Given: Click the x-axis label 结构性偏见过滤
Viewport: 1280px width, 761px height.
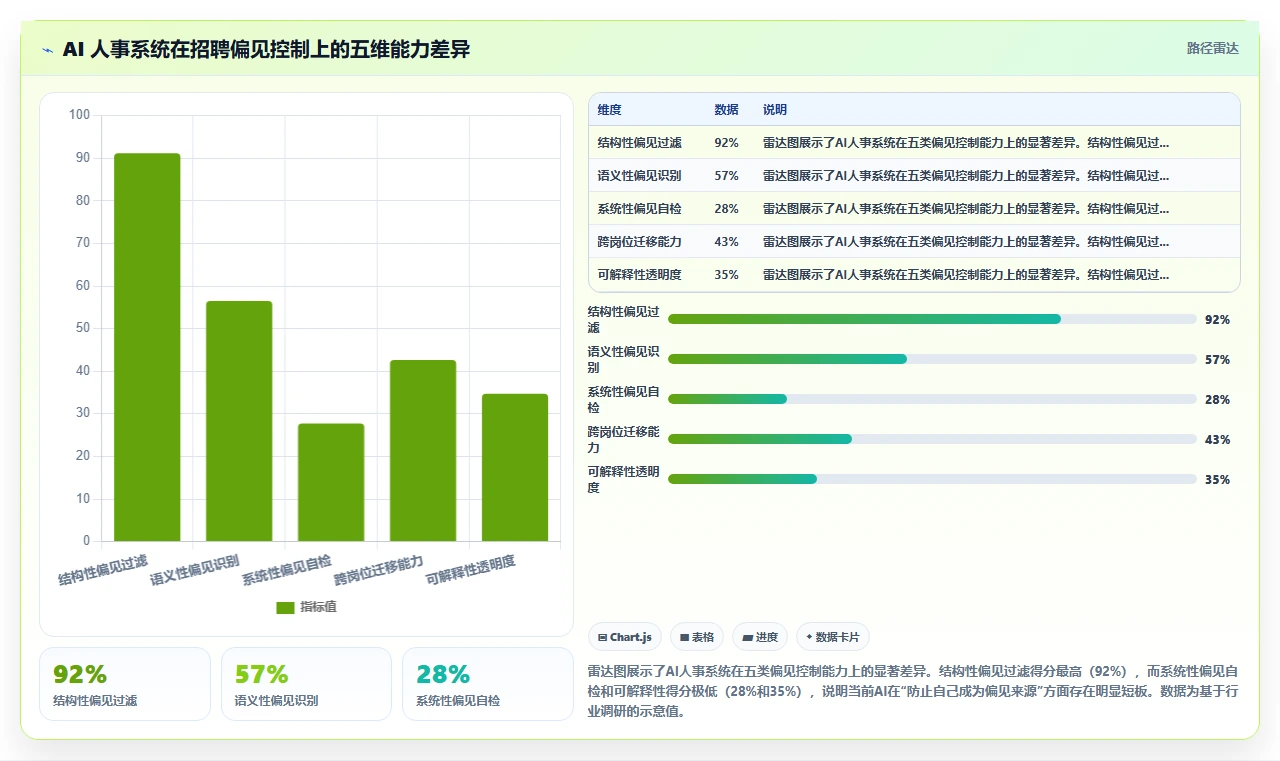Looking at the screenshot, I should (x=103, y=570).
